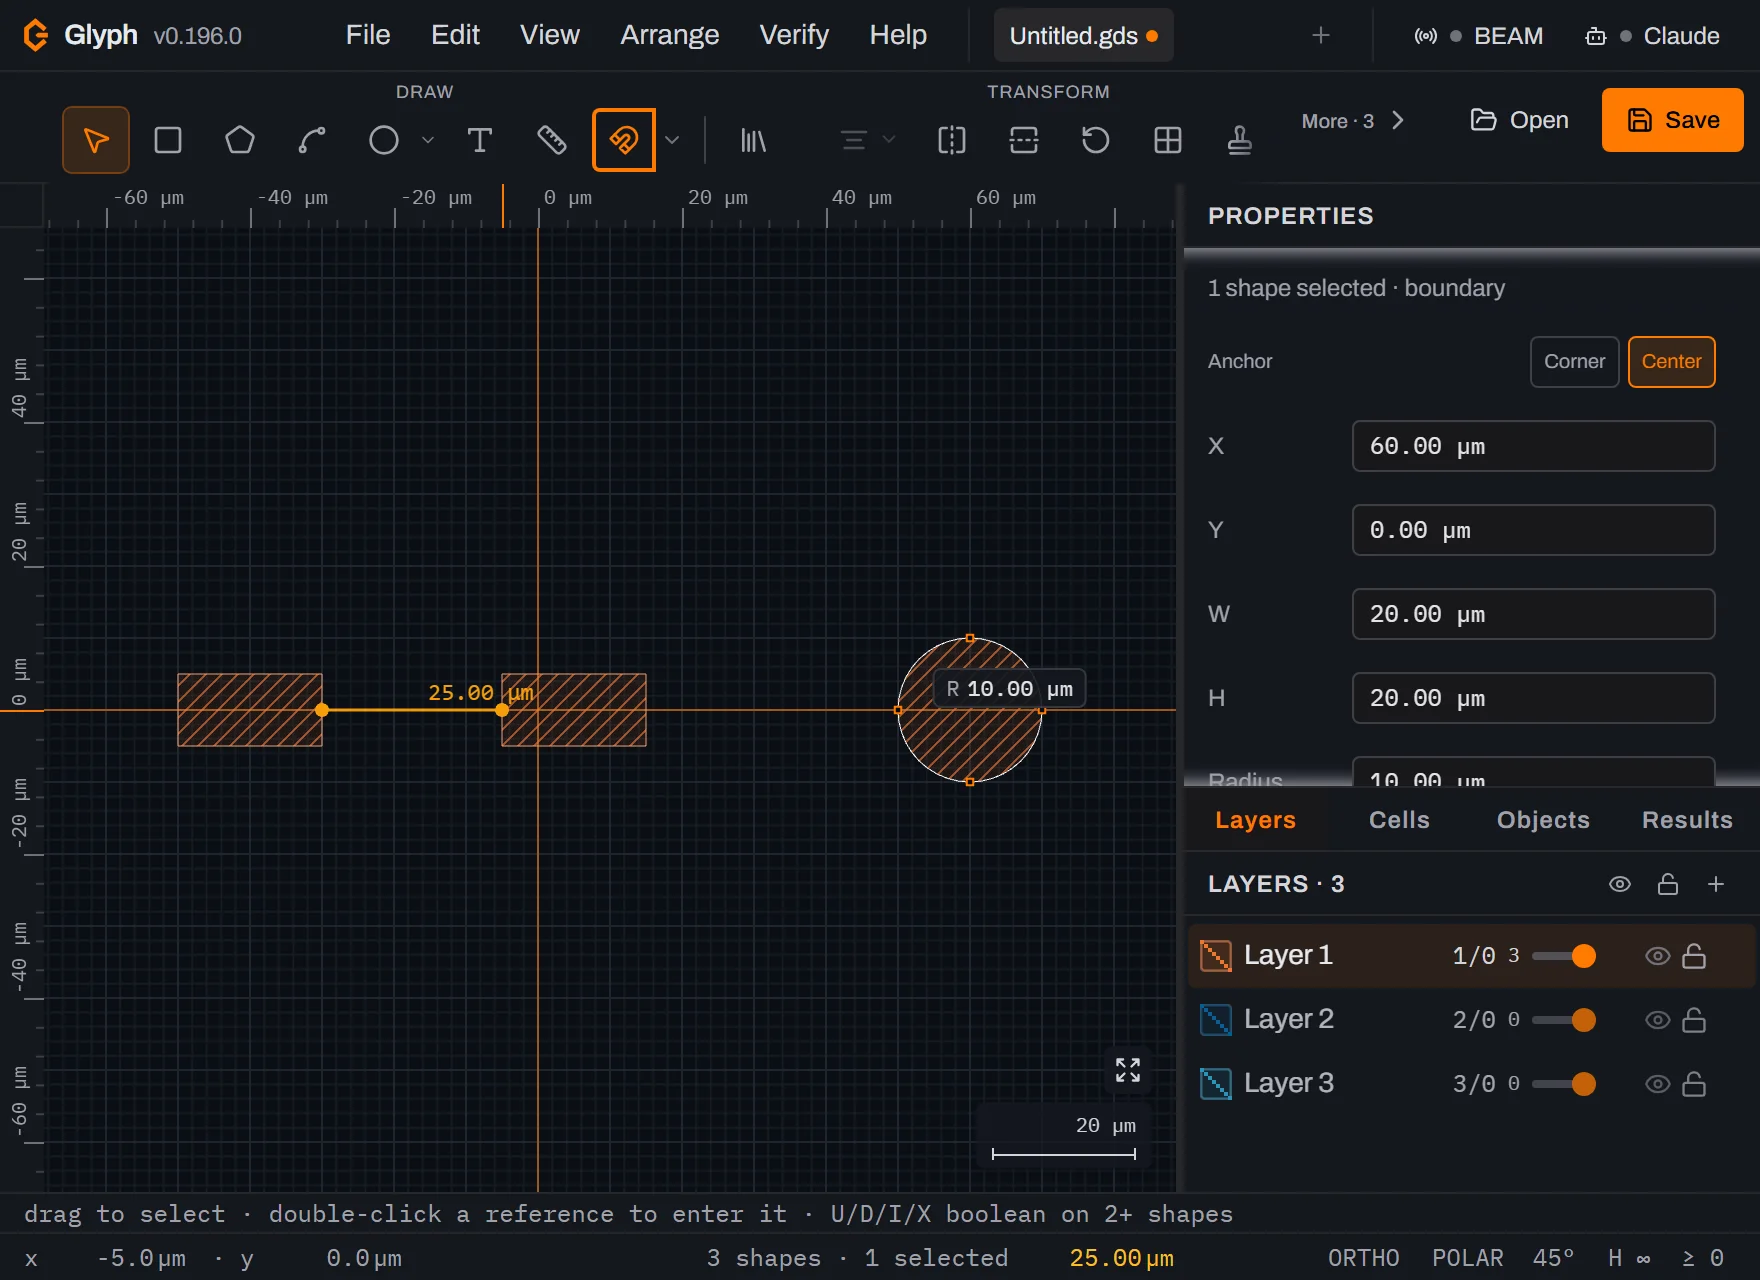Image resolution: width=1760 pixels, height=1280 pixels.
Task: Toggle lock on Layer 1
Action: pos(1694,956)
